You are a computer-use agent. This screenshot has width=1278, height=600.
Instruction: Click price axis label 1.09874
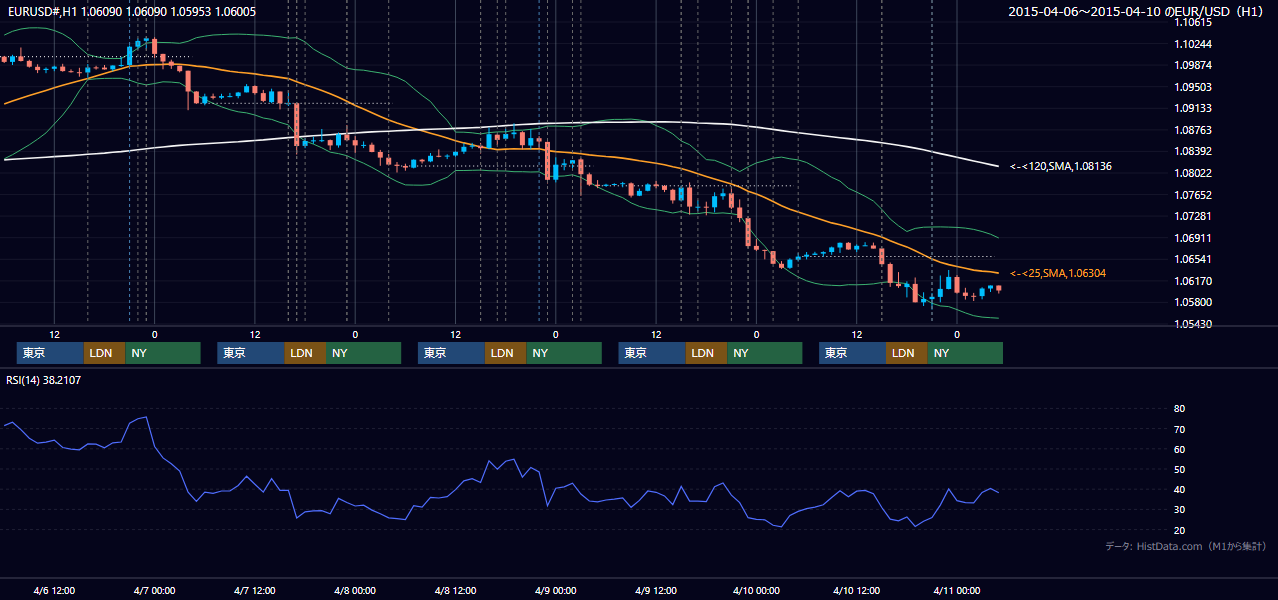[x=1193, y=65]
